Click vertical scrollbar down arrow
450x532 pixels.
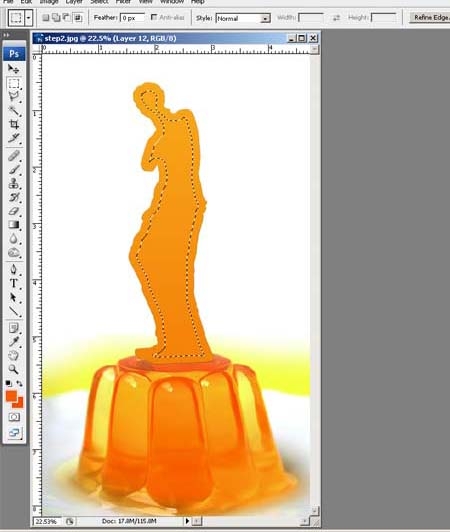[315, 511]
